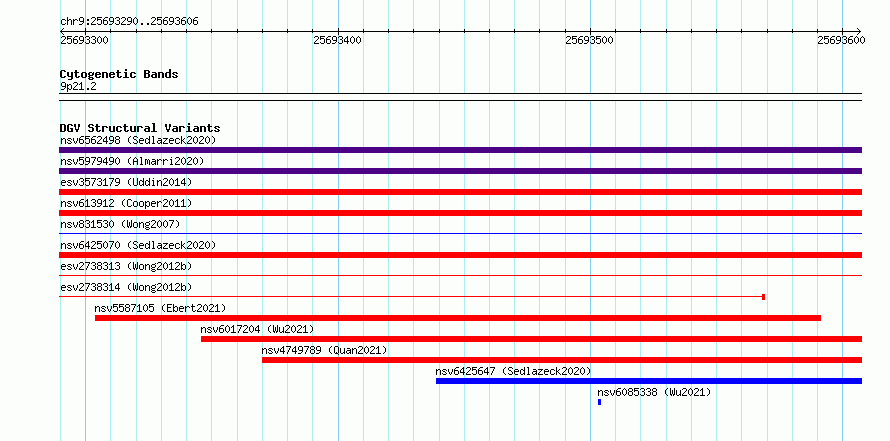
Task: Select the small nsv6085338 blue marker
Action: (x=599, y=402)
